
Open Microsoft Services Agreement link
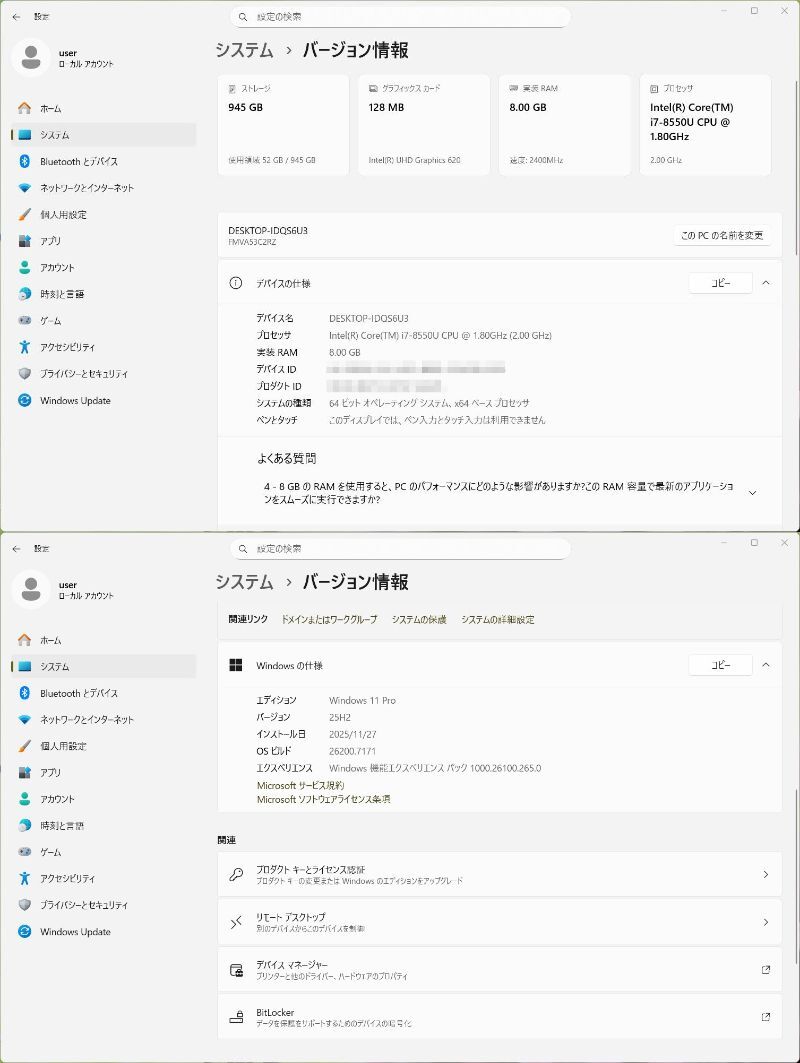[x=300, y=785]
